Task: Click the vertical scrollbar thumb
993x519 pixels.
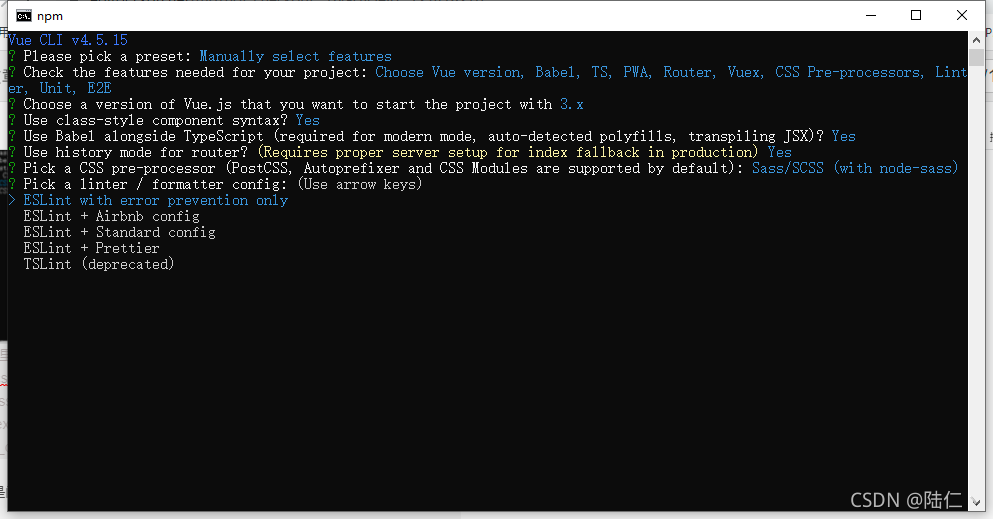Action: (x=976, y=57)
